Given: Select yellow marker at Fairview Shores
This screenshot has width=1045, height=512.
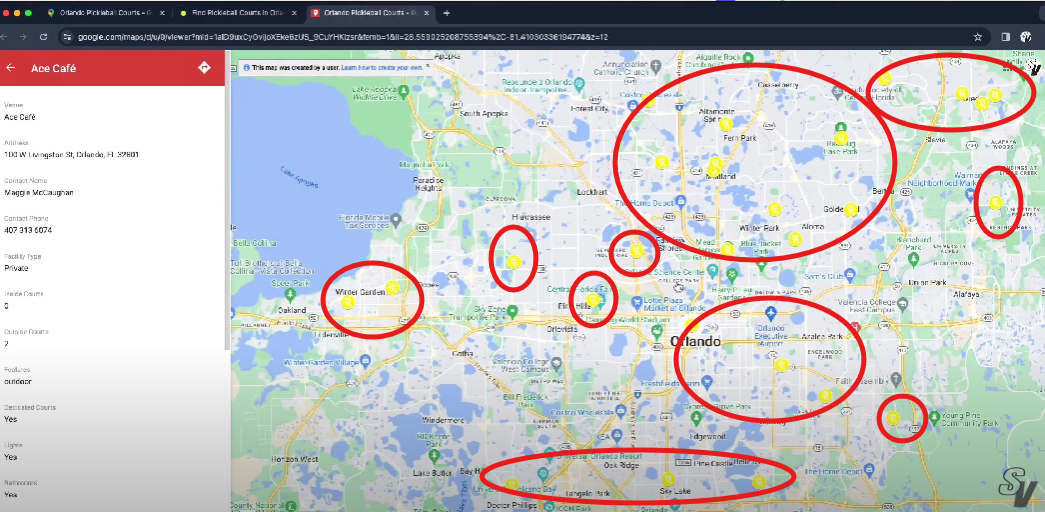Looking at the screenshot, I should tap(636, 251).
